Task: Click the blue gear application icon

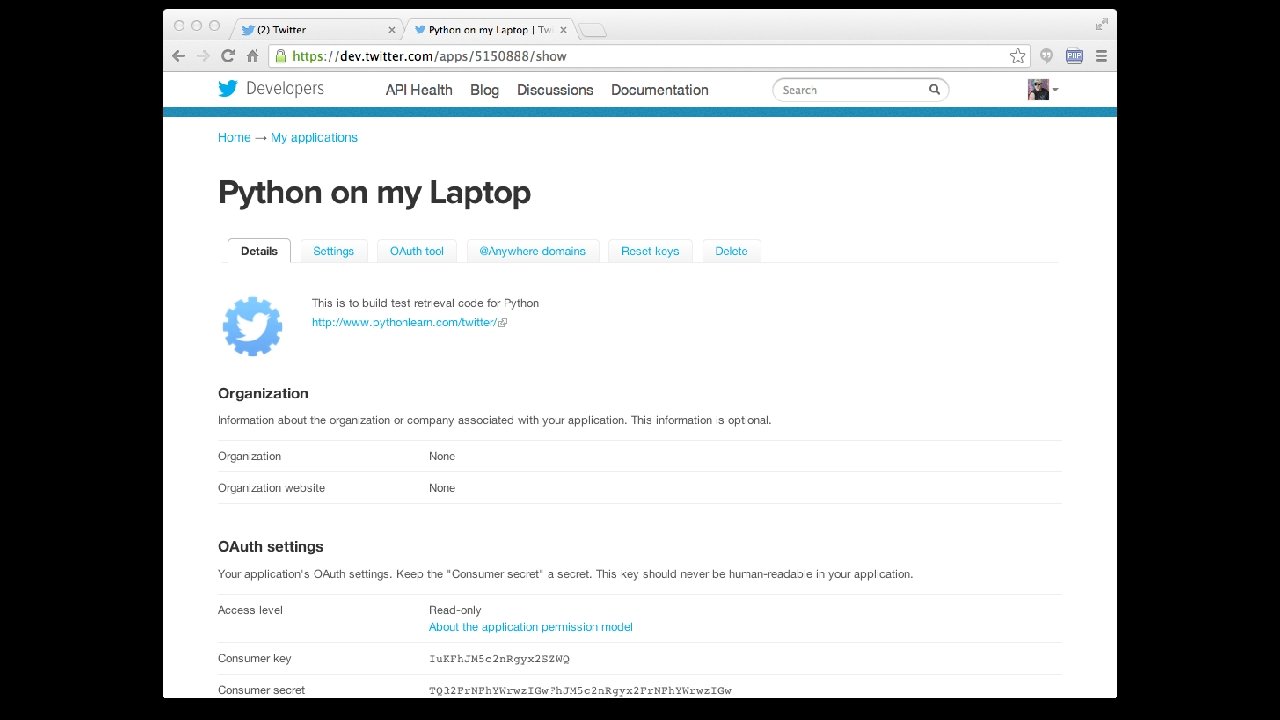Action: tap(252, 326)
